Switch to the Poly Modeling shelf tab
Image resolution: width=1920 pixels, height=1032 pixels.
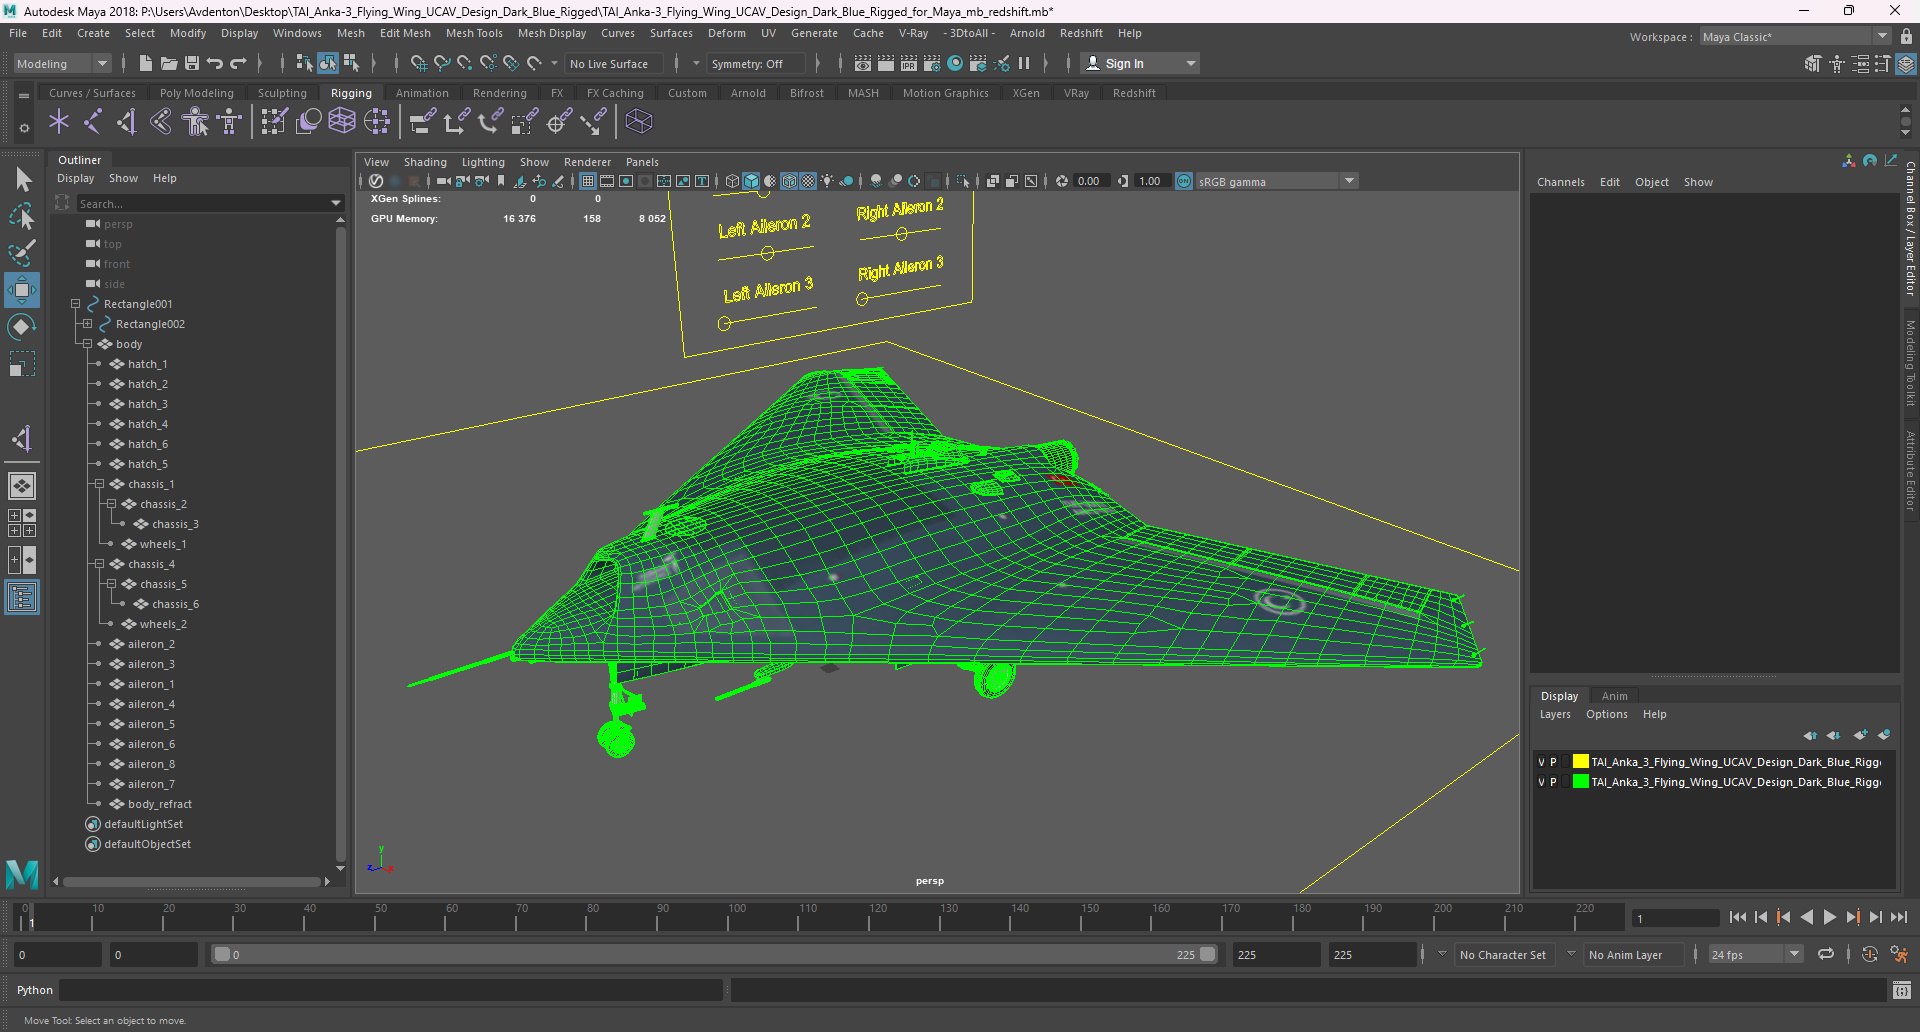(197, 93)
